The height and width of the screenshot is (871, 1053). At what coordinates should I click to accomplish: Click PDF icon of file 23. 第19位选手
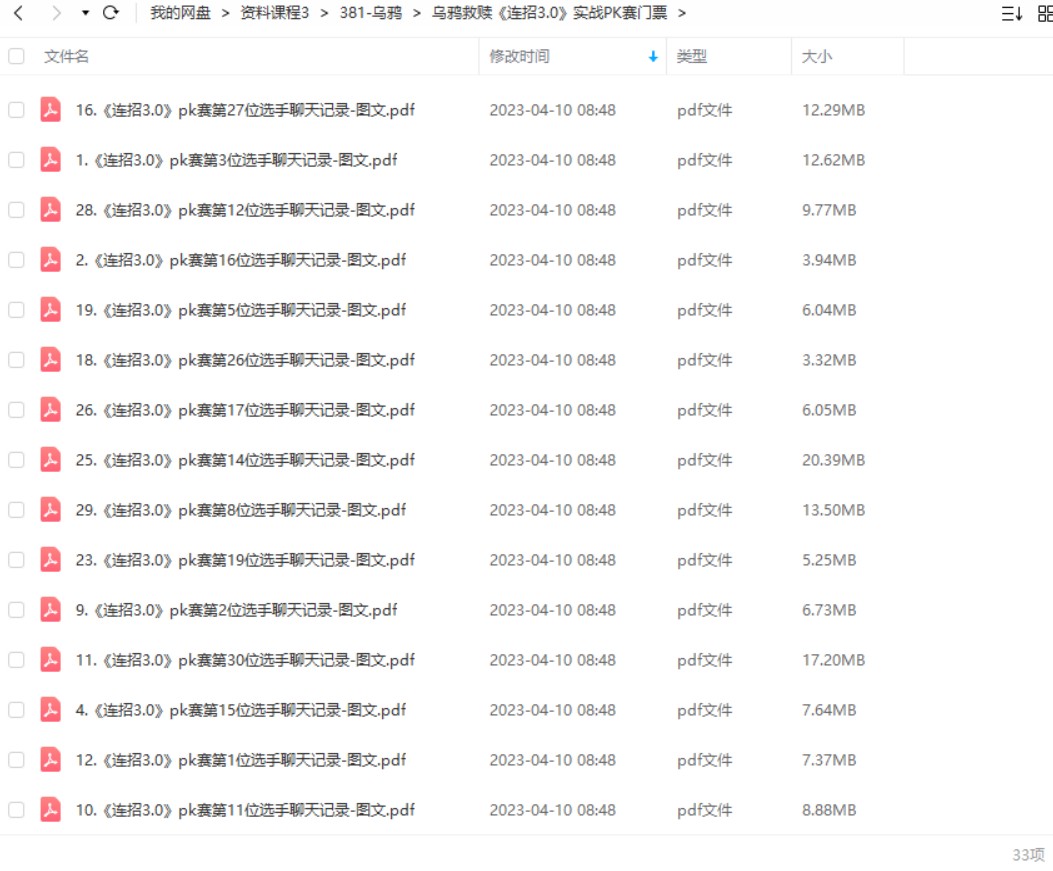tap(50, 560)
